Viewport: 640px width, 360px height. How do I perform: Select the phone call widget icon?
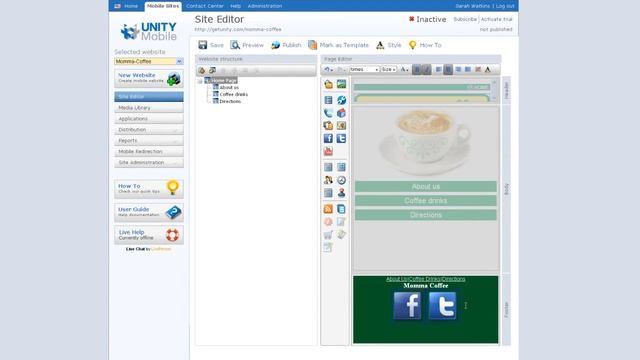(328, 113)
